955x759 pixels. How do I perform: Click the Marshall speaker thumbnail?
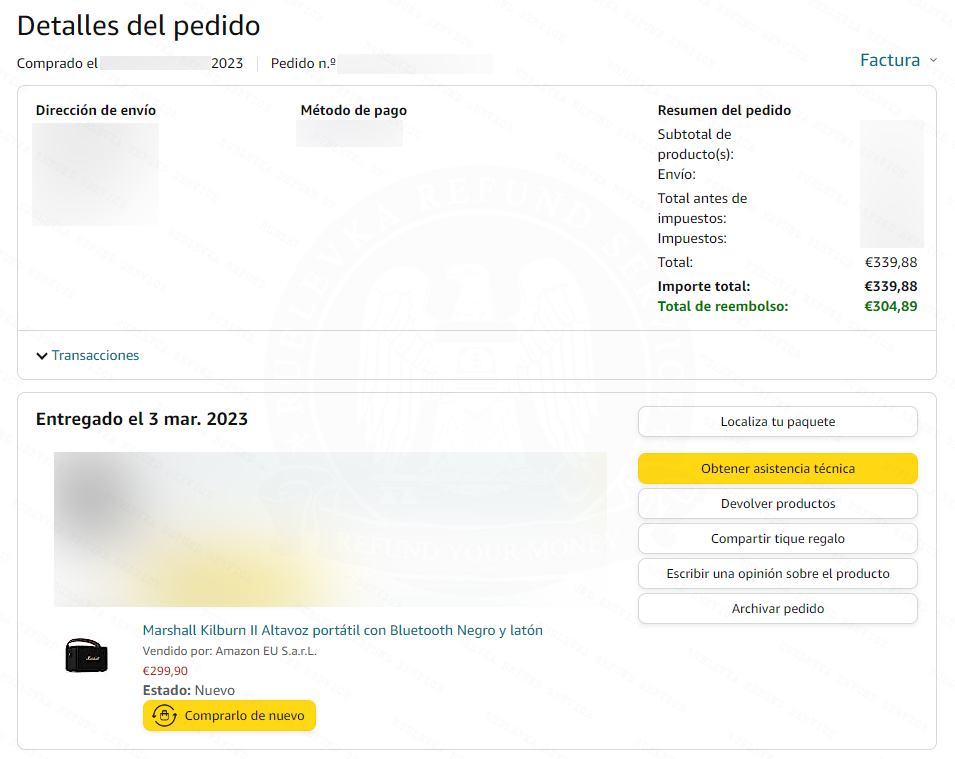[x=86, y=655]
